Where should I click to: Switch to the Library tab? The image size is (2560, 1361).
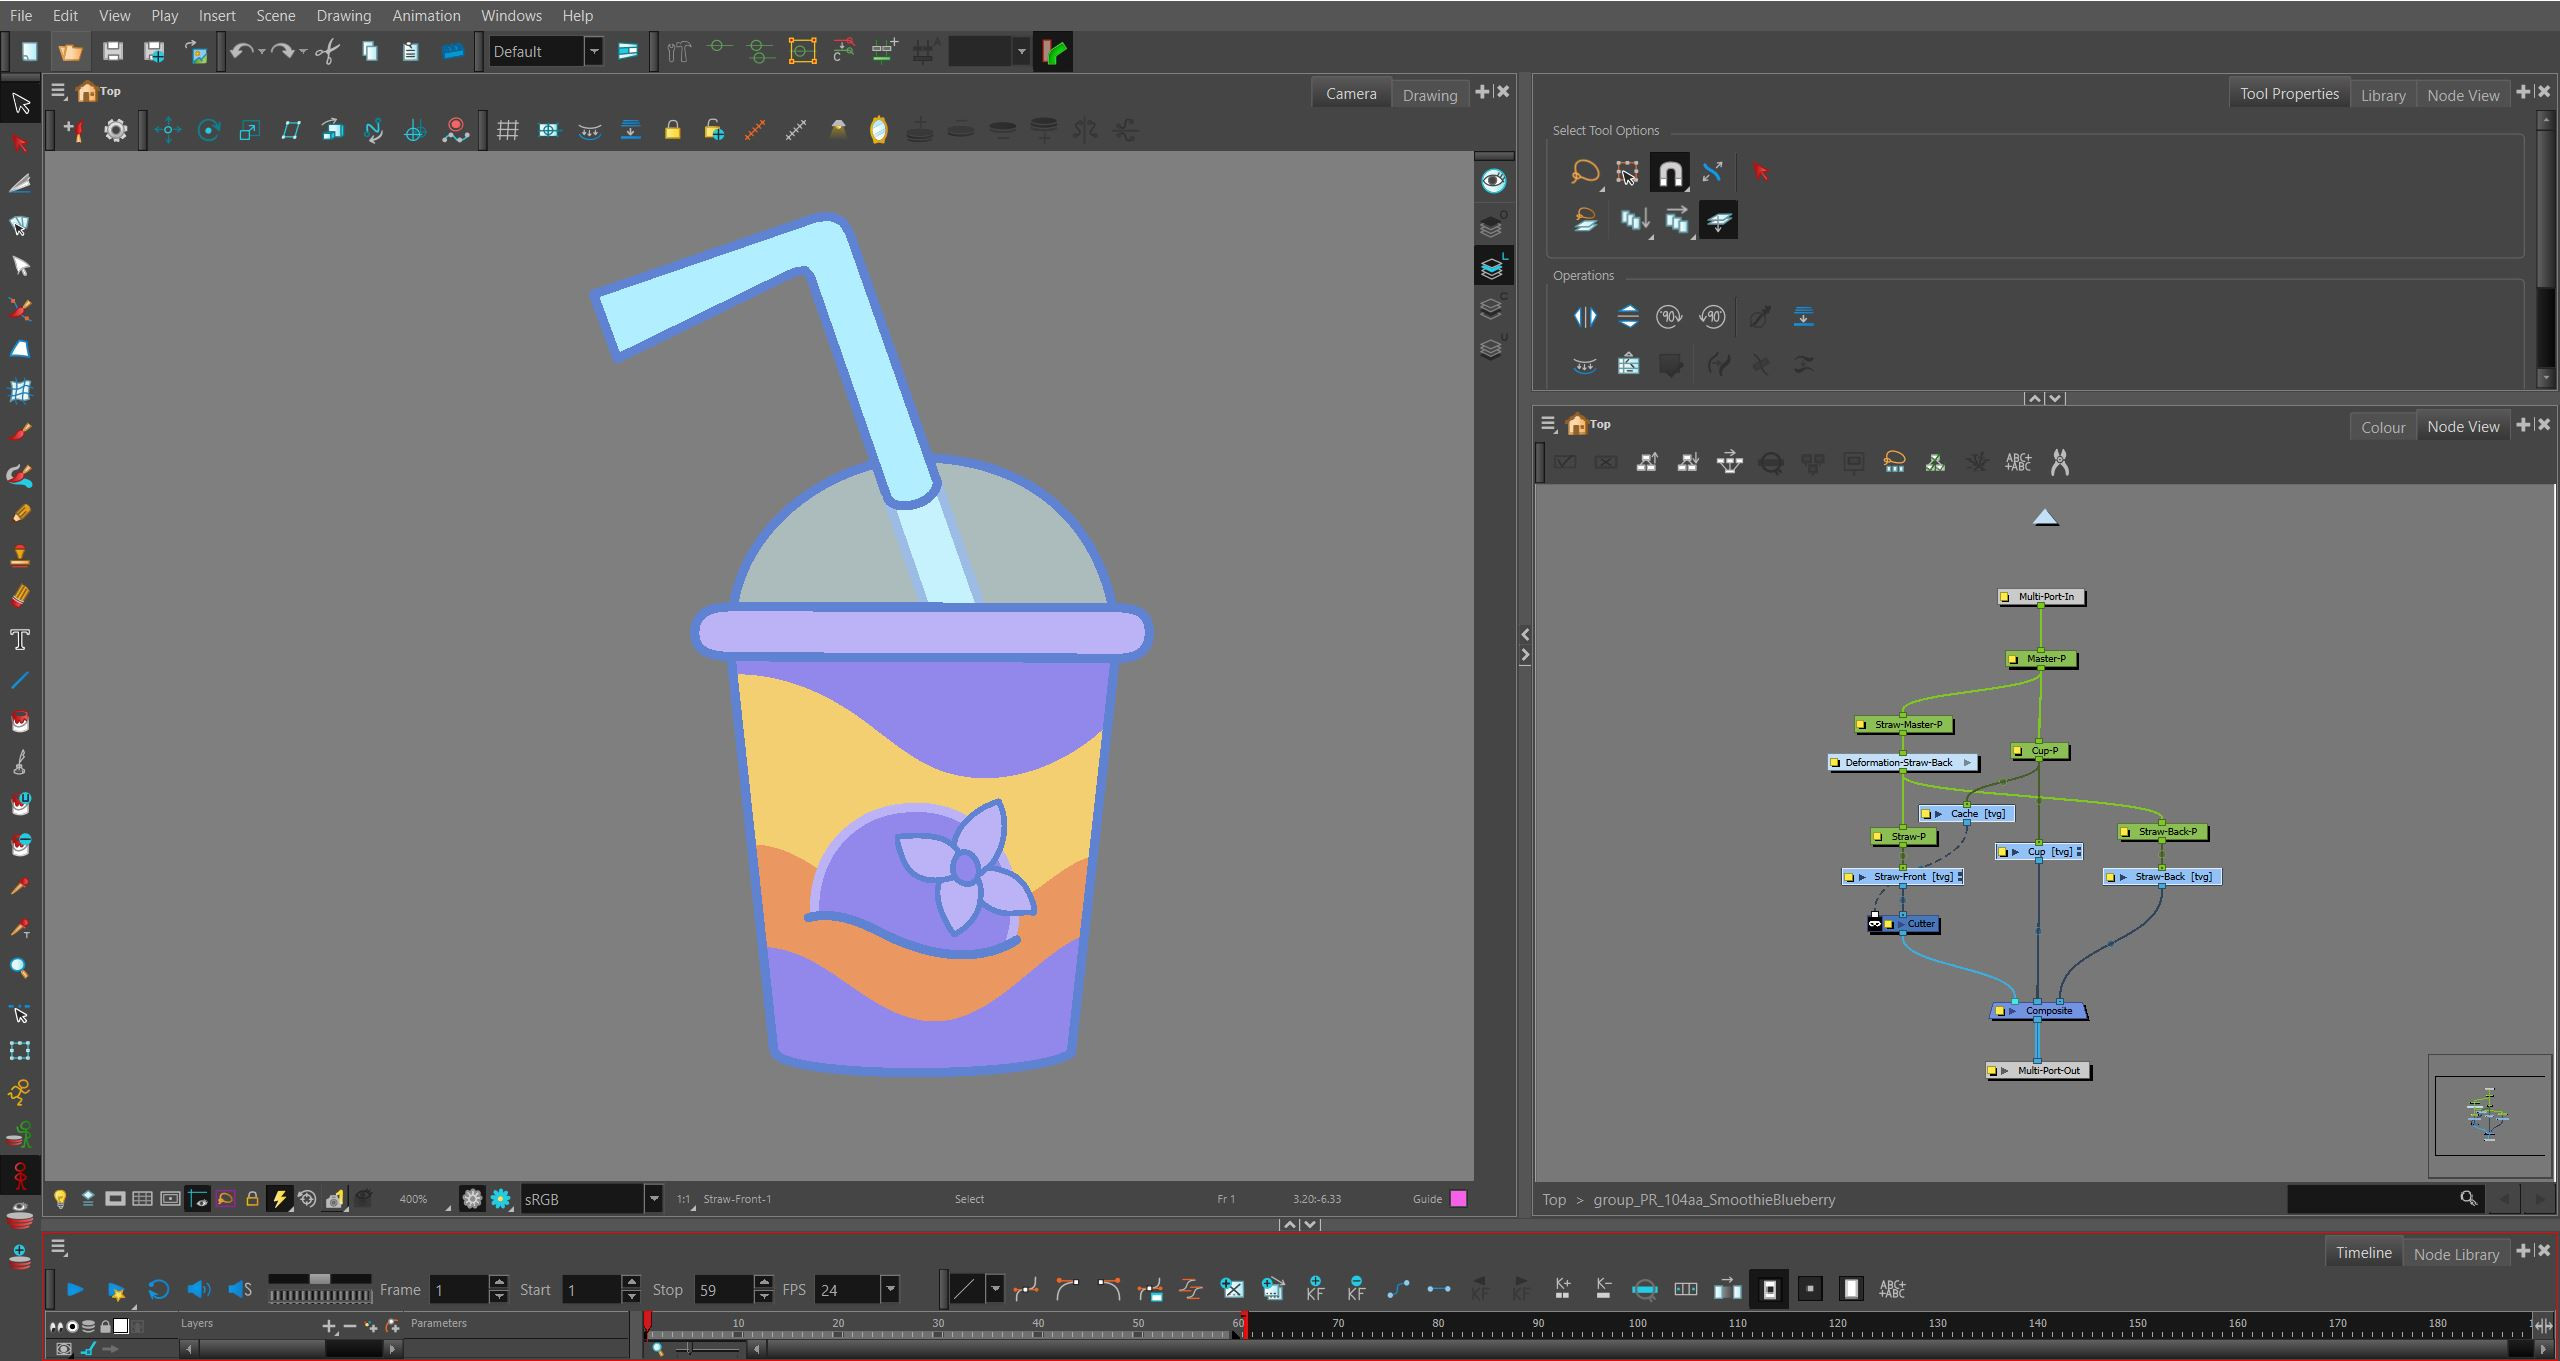tap(2383, 95)
